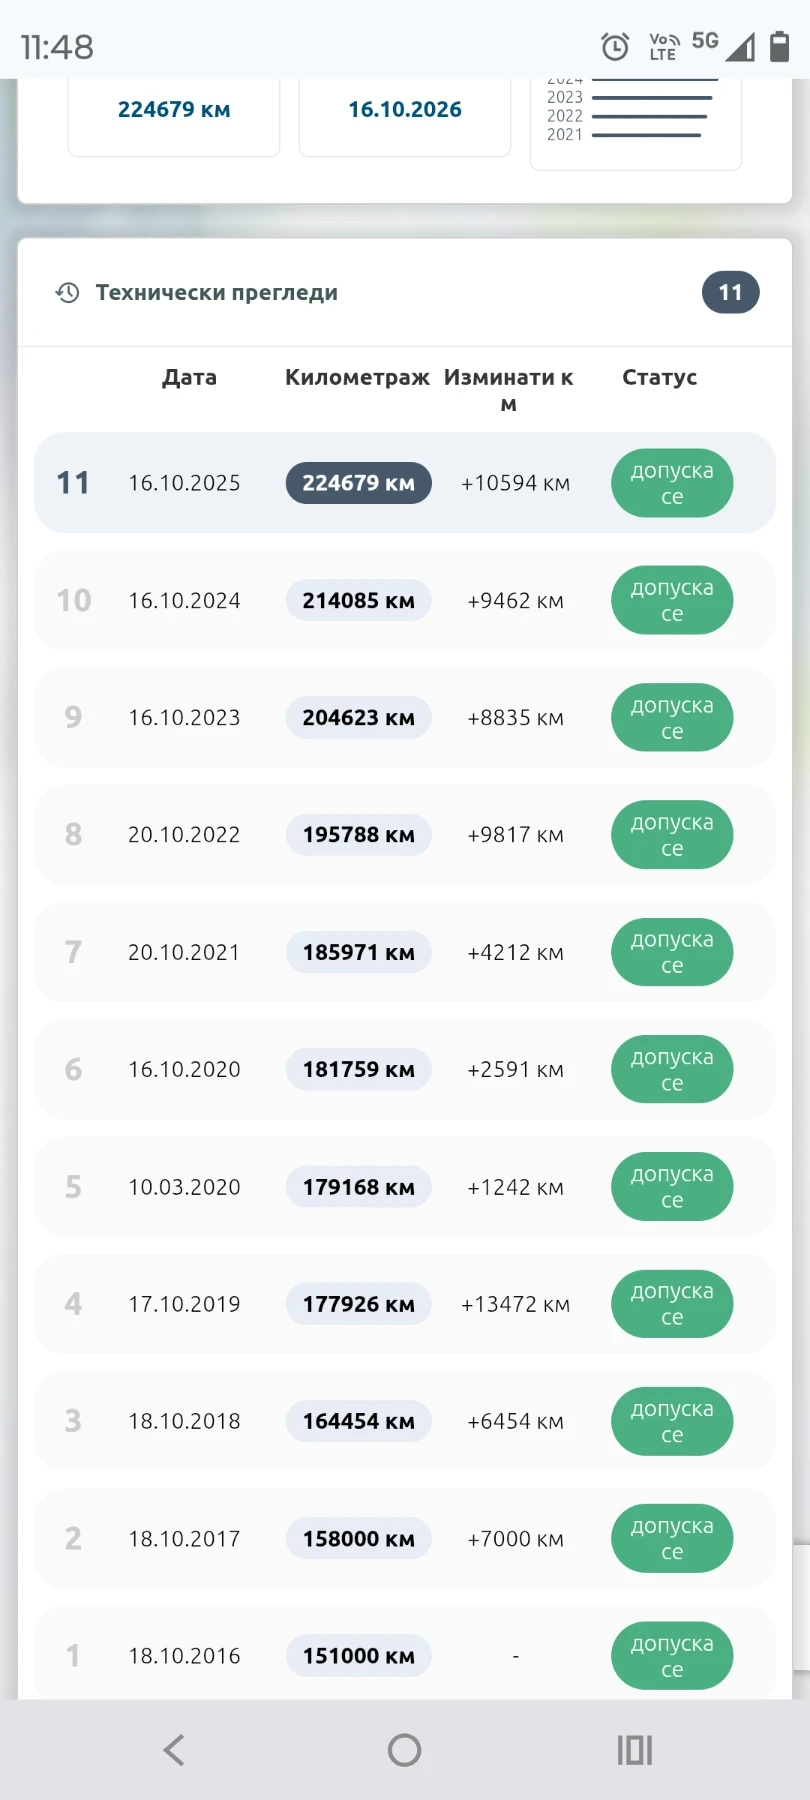
Task: Tap the допуска се status for 18.10.2017
Action: [672, 1539]
